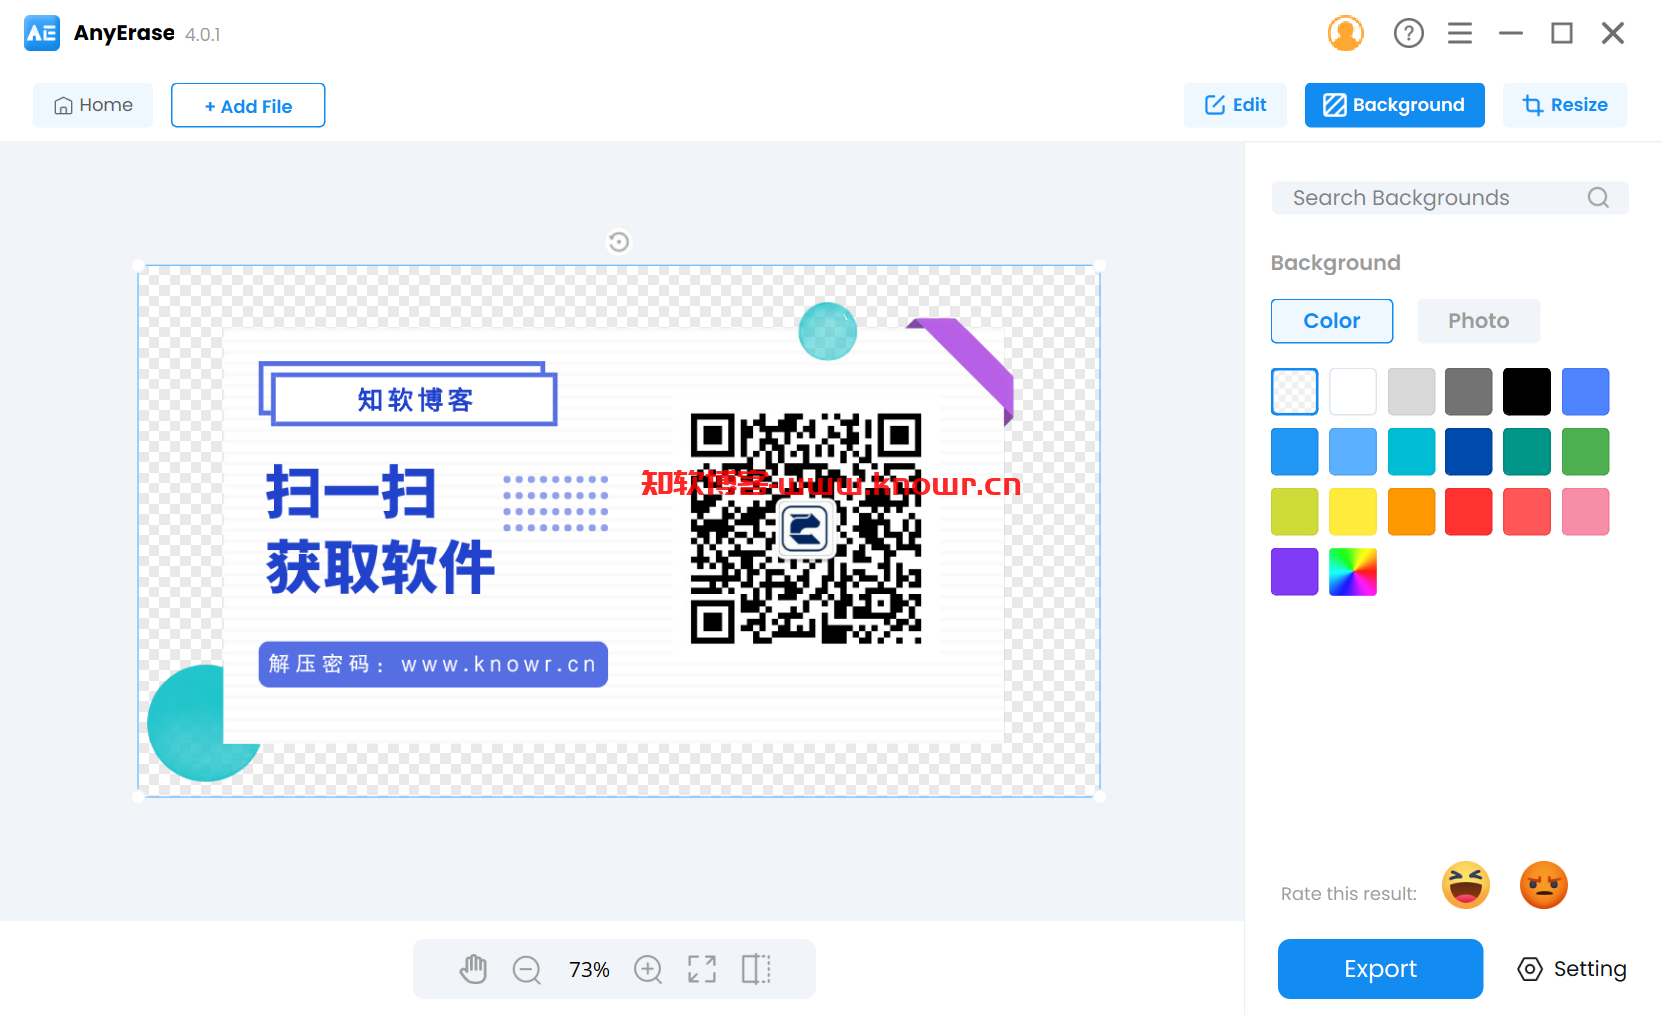Open the rainbow custom color picker
The width and height of the screenshot is (1662, 1015).
1353,572
